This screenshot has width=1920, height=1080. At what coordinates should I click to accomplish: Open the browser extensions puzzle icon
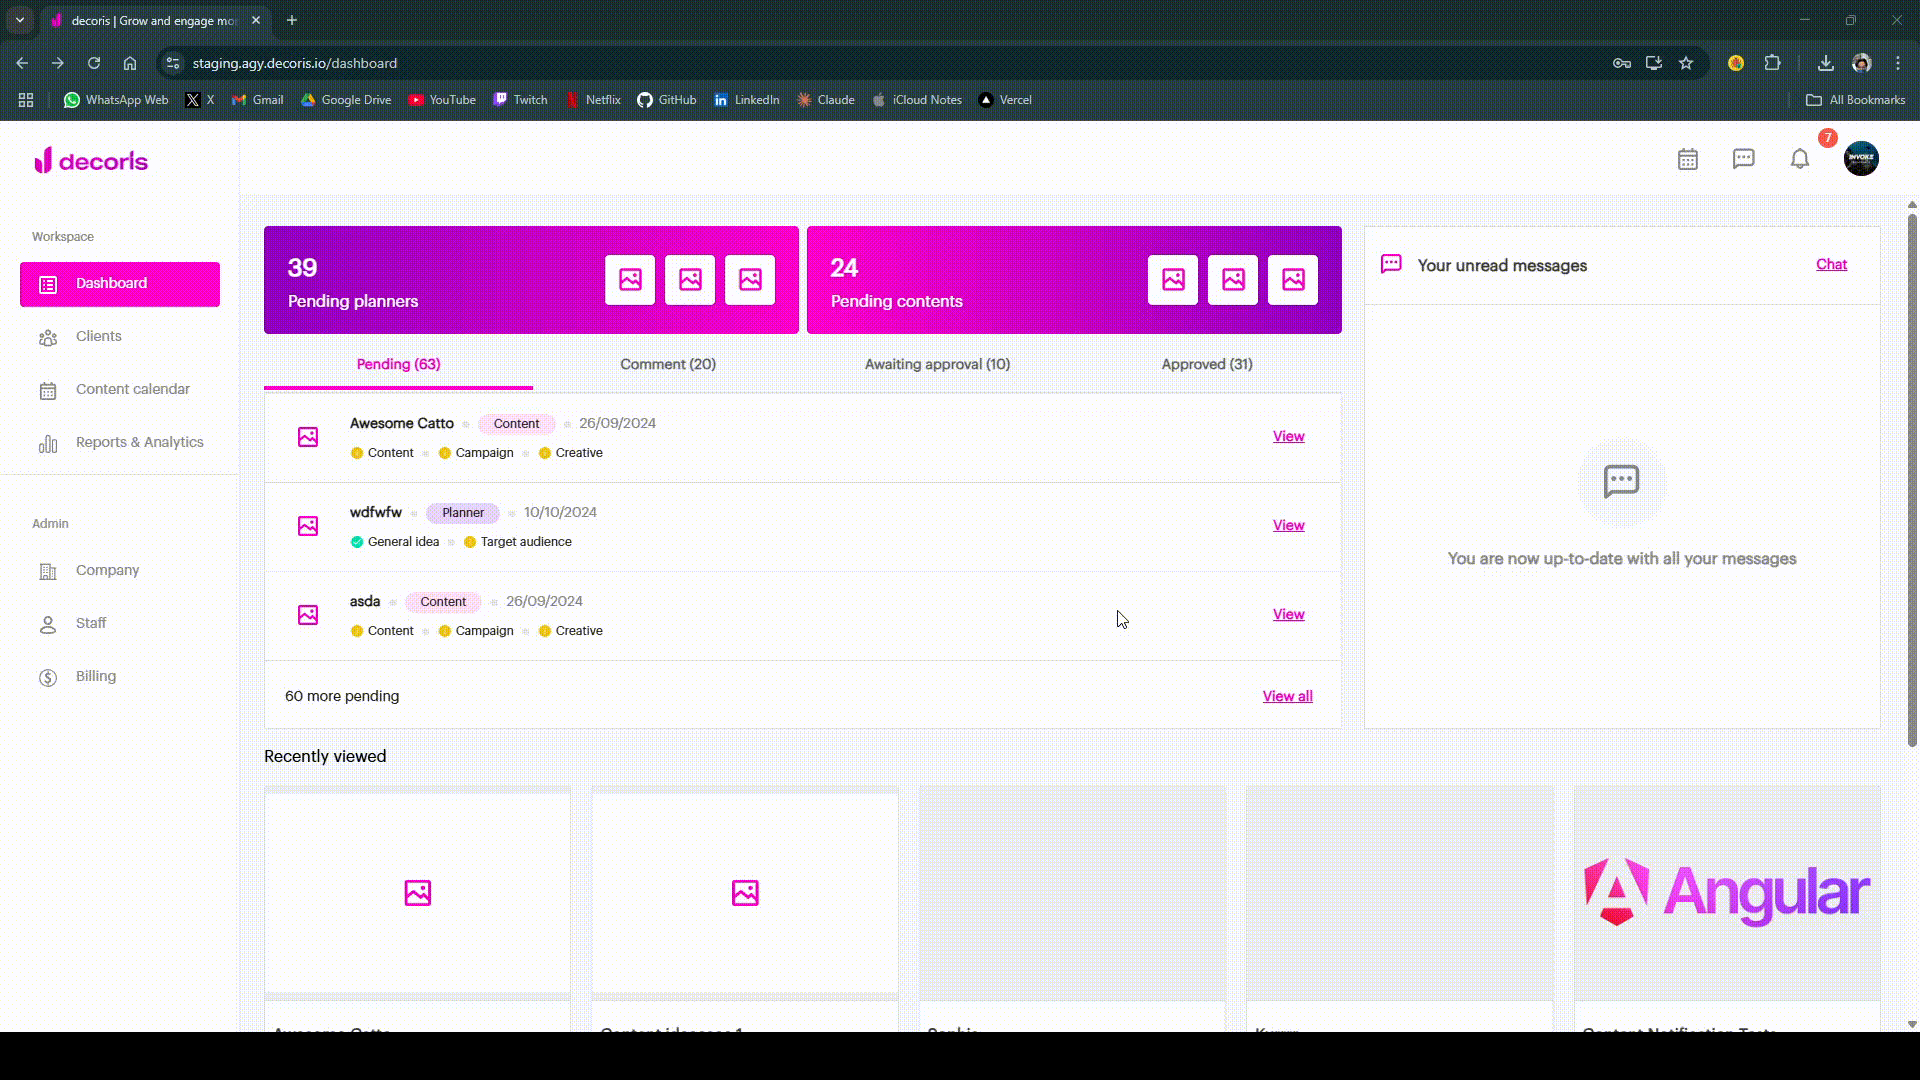coord(1772,63)
